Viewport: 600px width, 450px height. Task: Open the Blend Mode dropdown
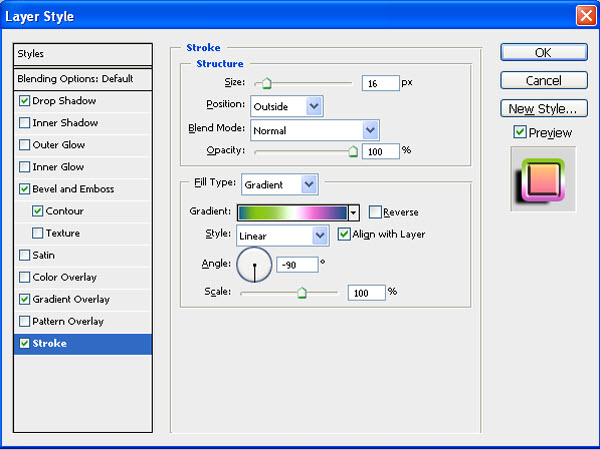pos(370,129)
